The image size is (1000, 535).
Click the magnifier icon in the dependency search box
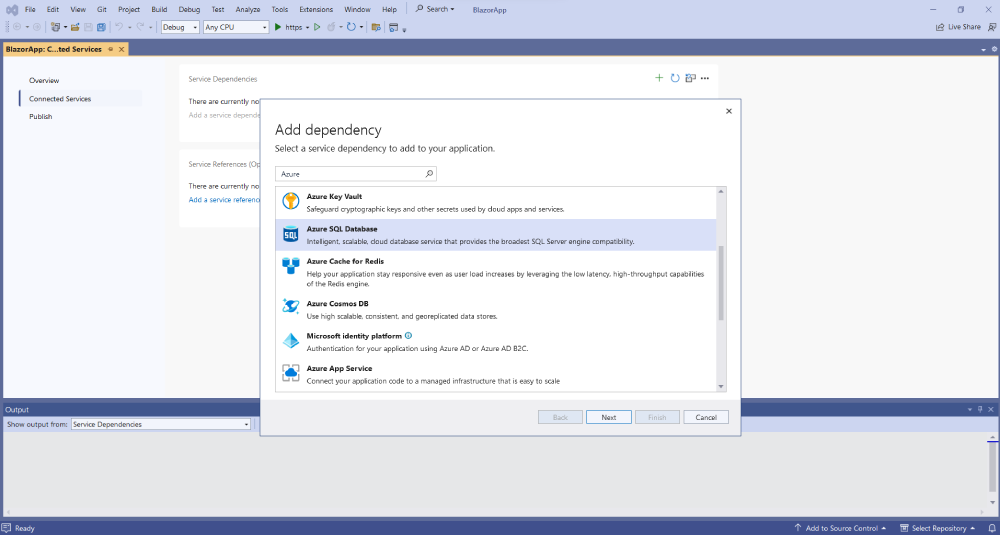[429, 173]
